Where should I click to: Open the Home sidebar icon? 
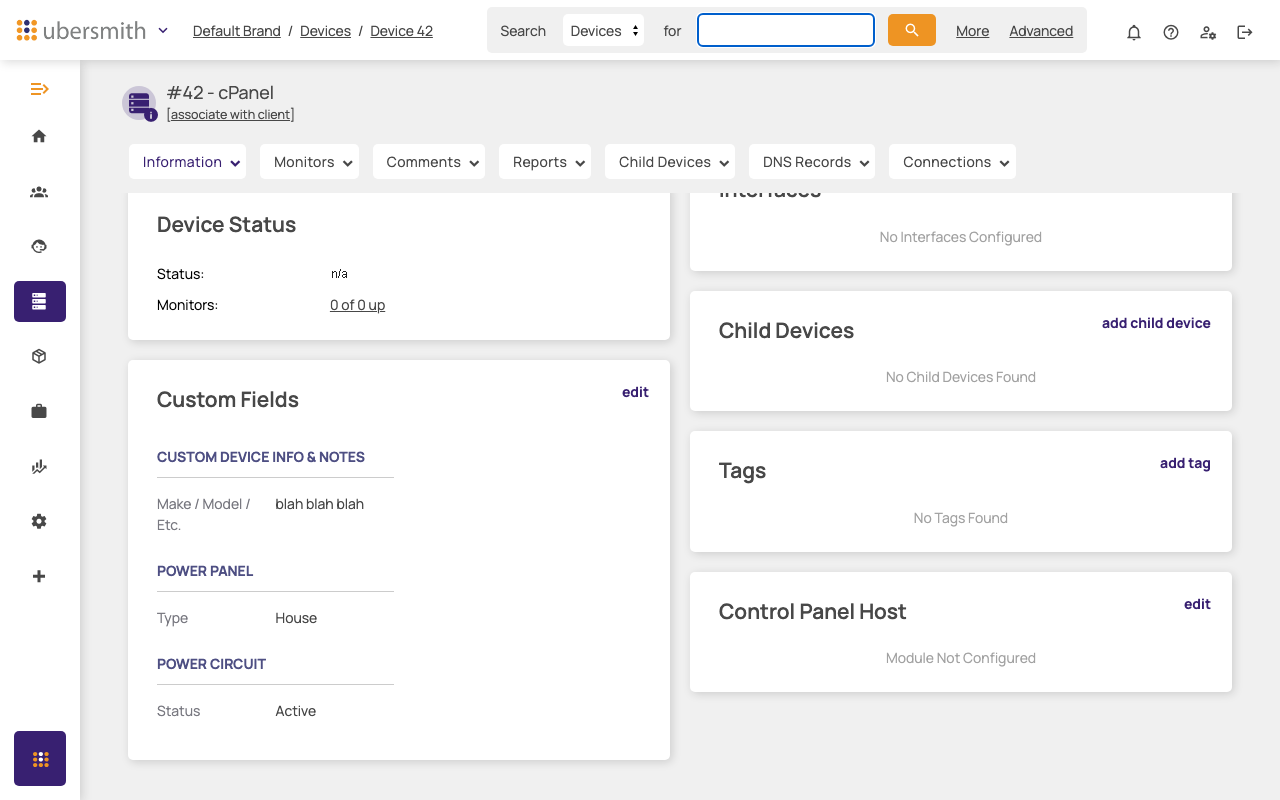coord(39,136)
